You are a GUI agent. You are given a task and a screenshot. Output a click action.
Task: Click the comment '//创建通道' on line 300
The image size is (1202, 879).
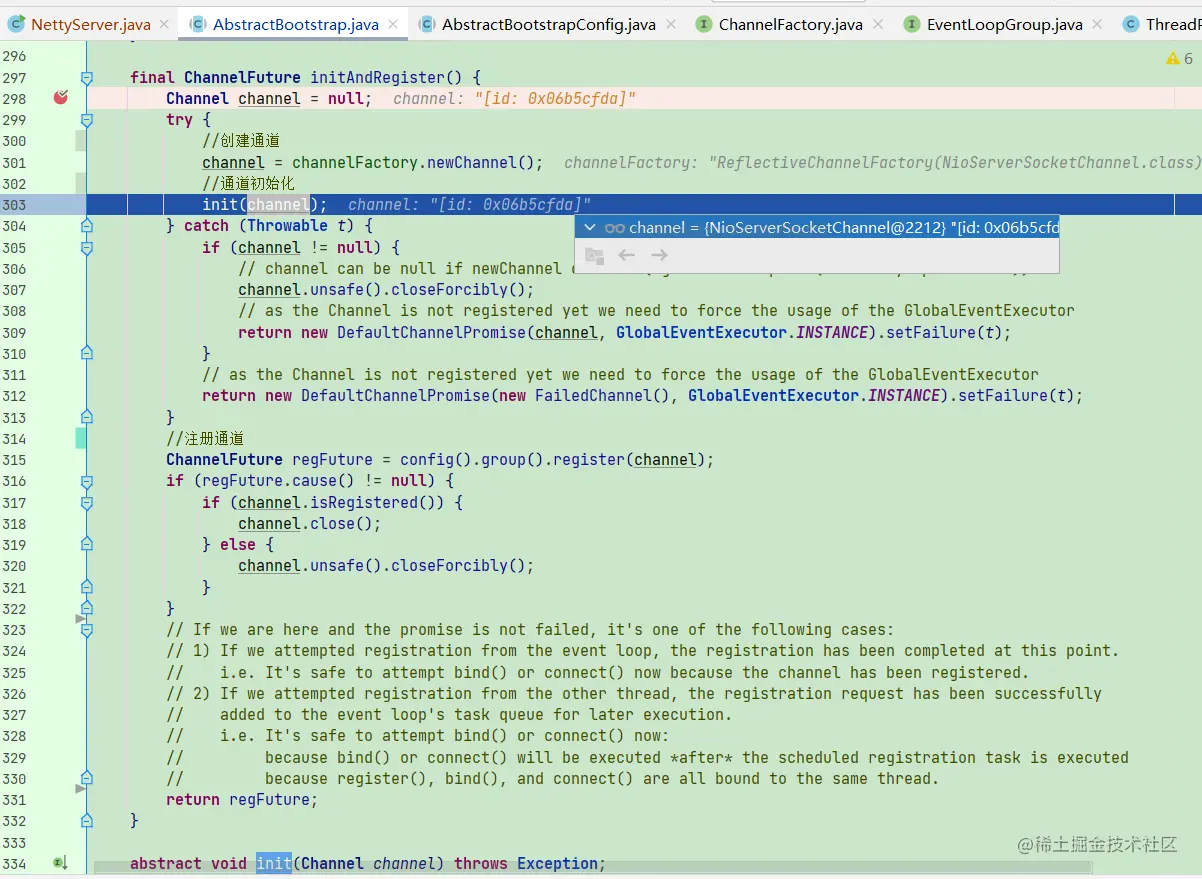pos(241,141)
